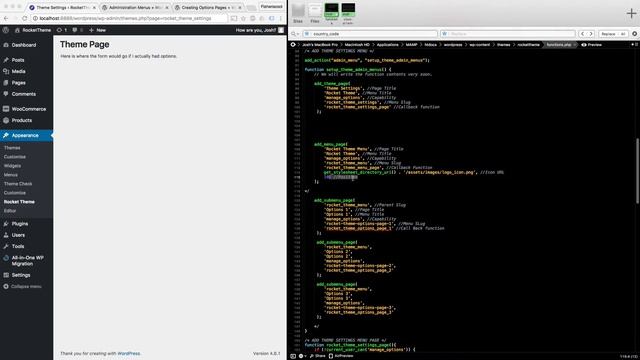Switch to Administration Menus browser tab

[135, 8]
